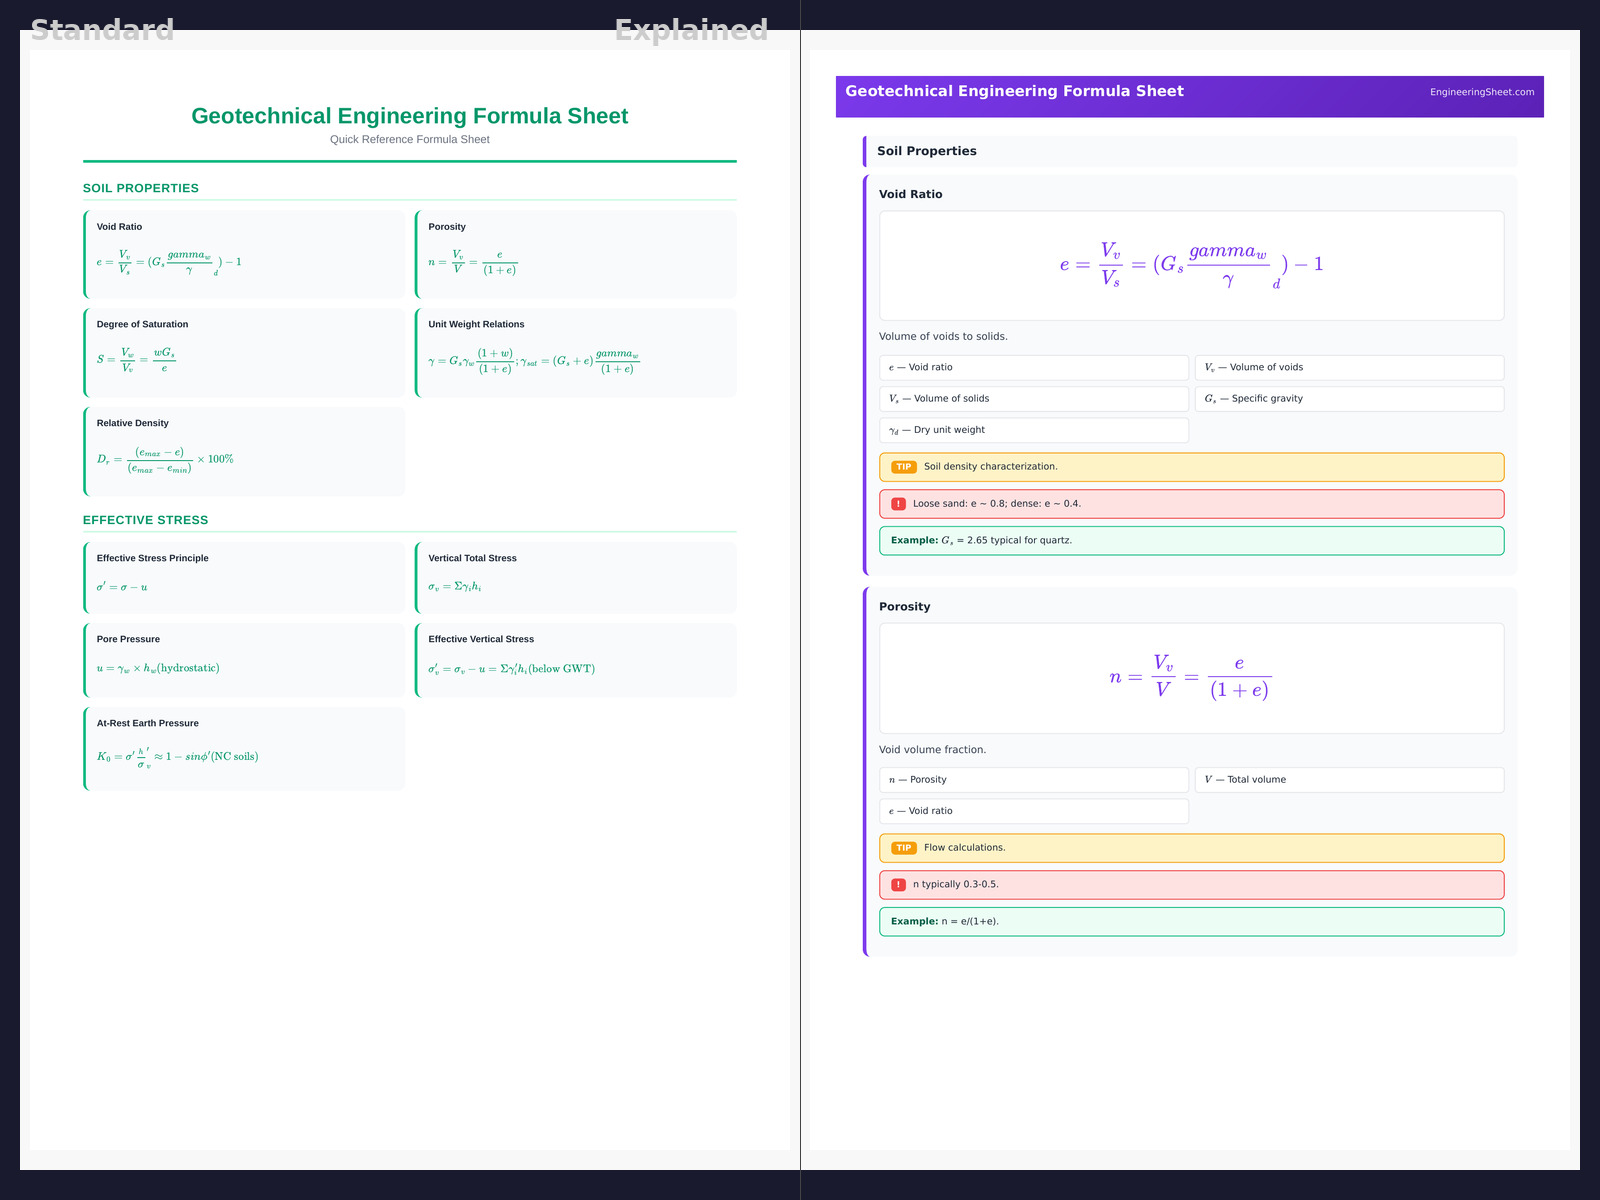Click the SOIL PROPERTIES heading in Standard sheet

tap(141, 188)
